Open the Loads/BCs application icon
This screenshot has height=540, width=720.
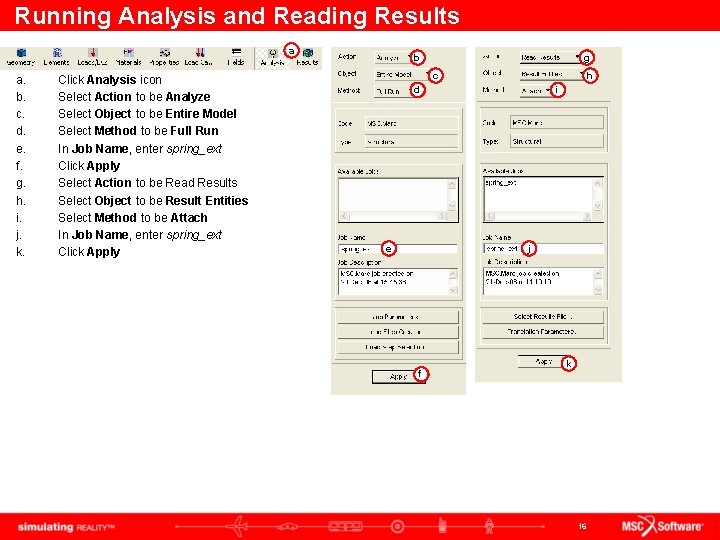pos(92,57)
